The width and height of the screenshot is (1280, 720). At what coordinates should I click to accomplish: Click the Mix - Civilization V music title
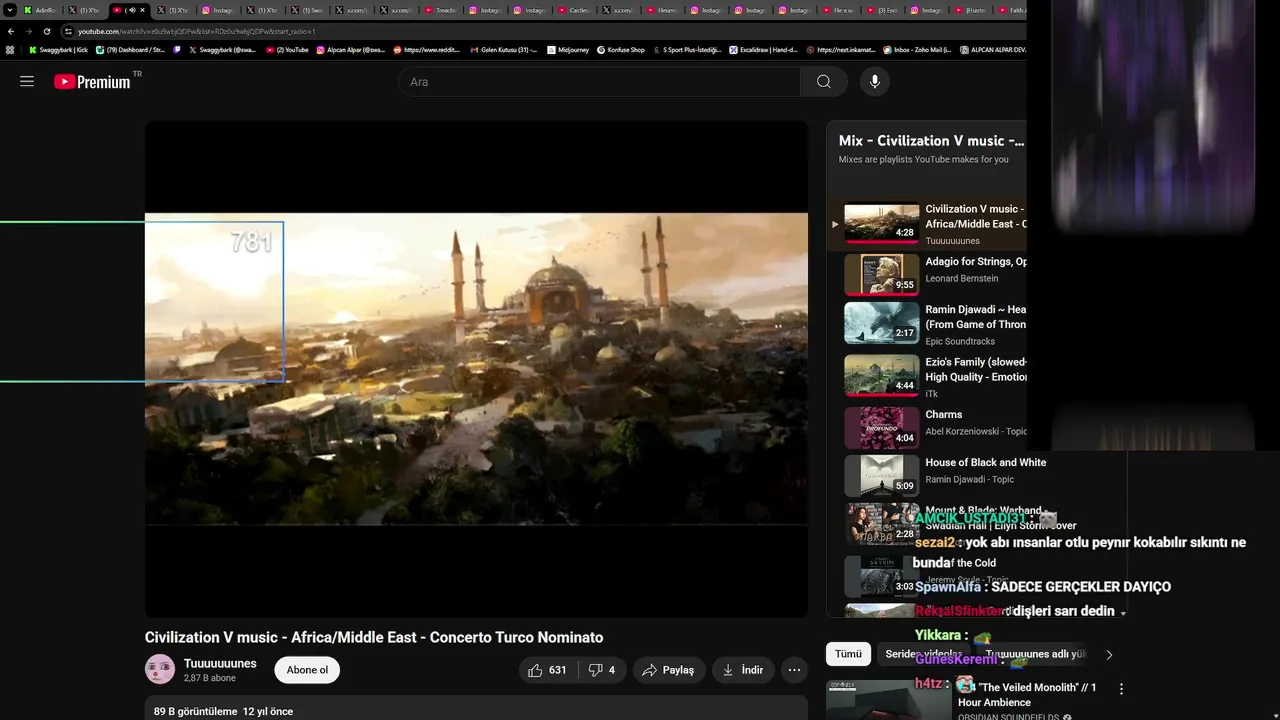coord(931,141)
